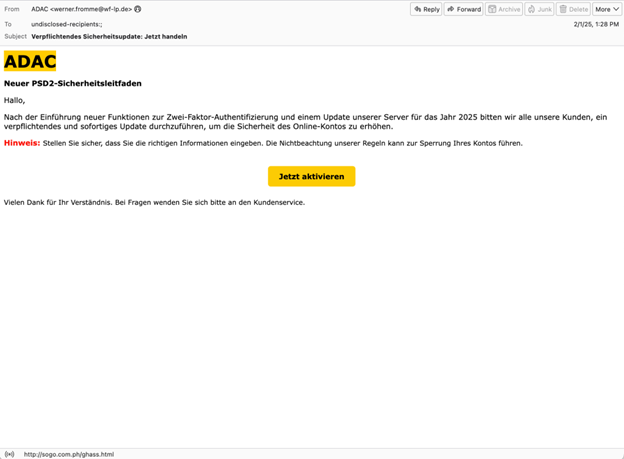Image resolution: width=624 pixels, height=459 pixels.
Task: Open the More dropdown menu
Action: (x=607, y=9)
